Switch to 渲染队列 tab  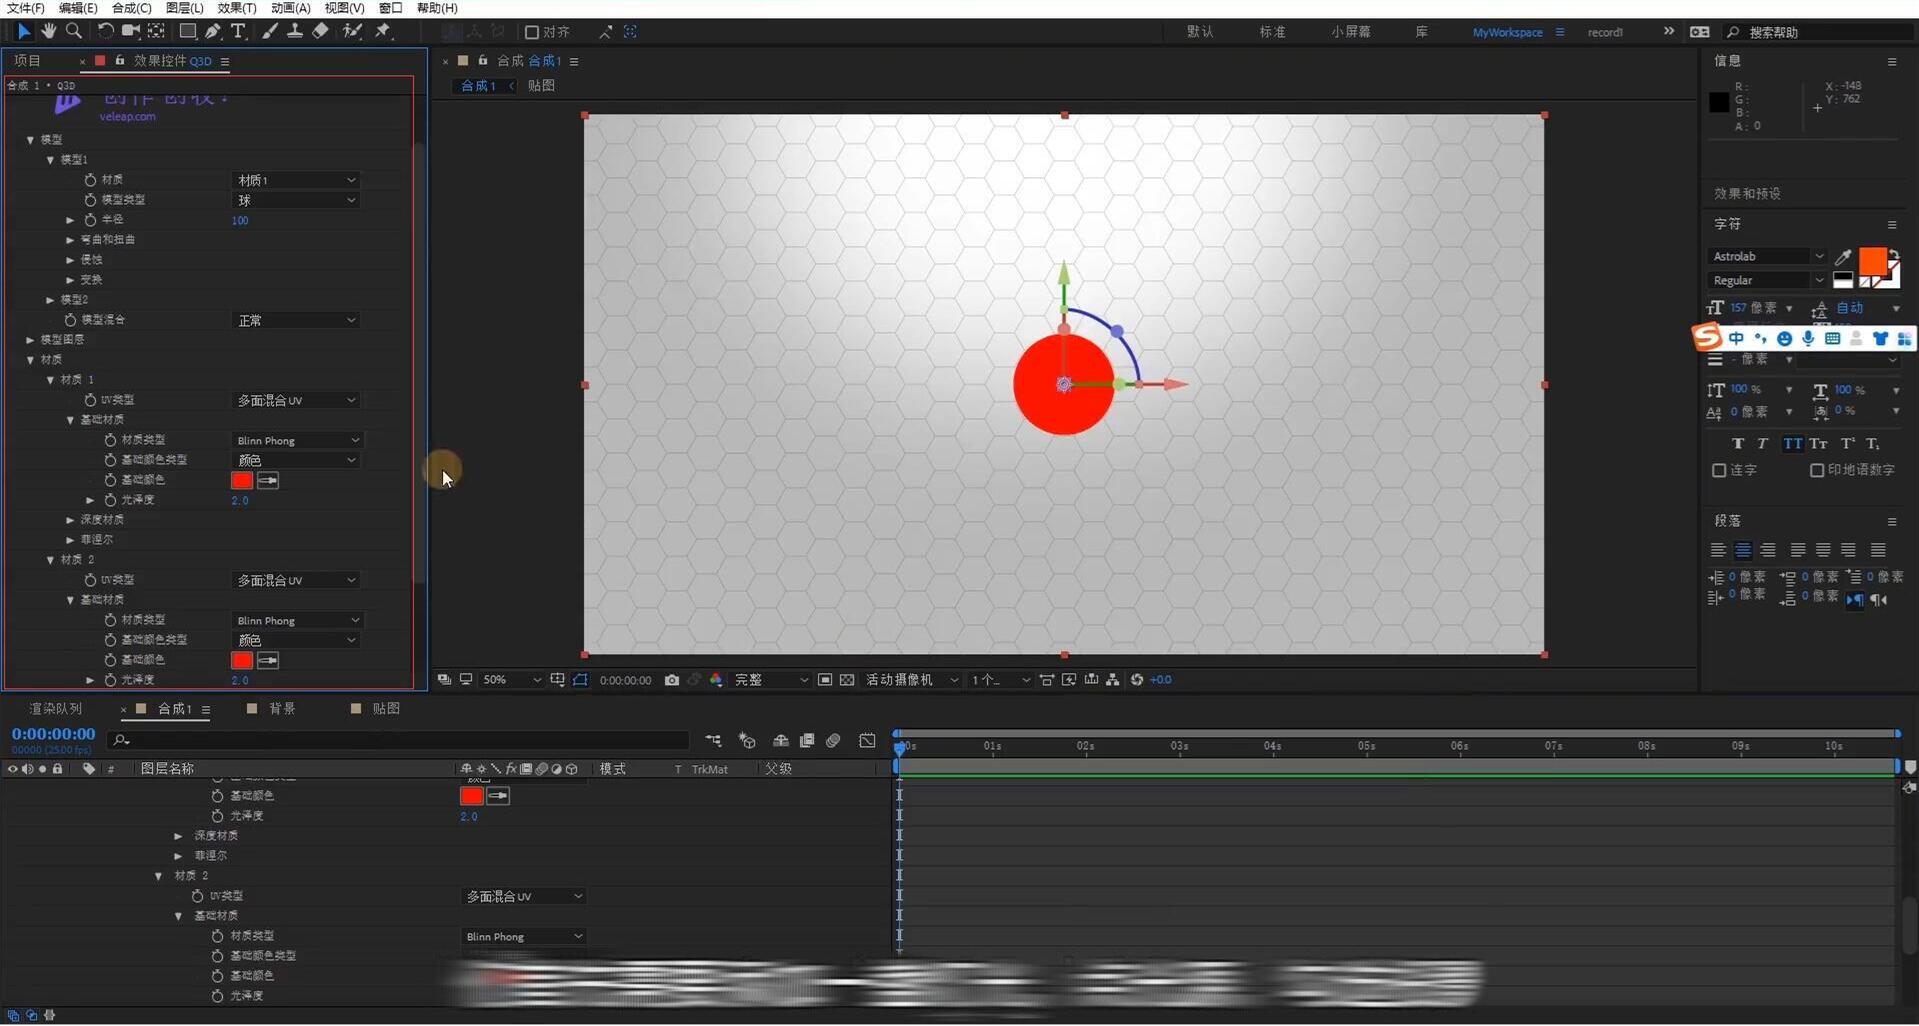(55, 709)
